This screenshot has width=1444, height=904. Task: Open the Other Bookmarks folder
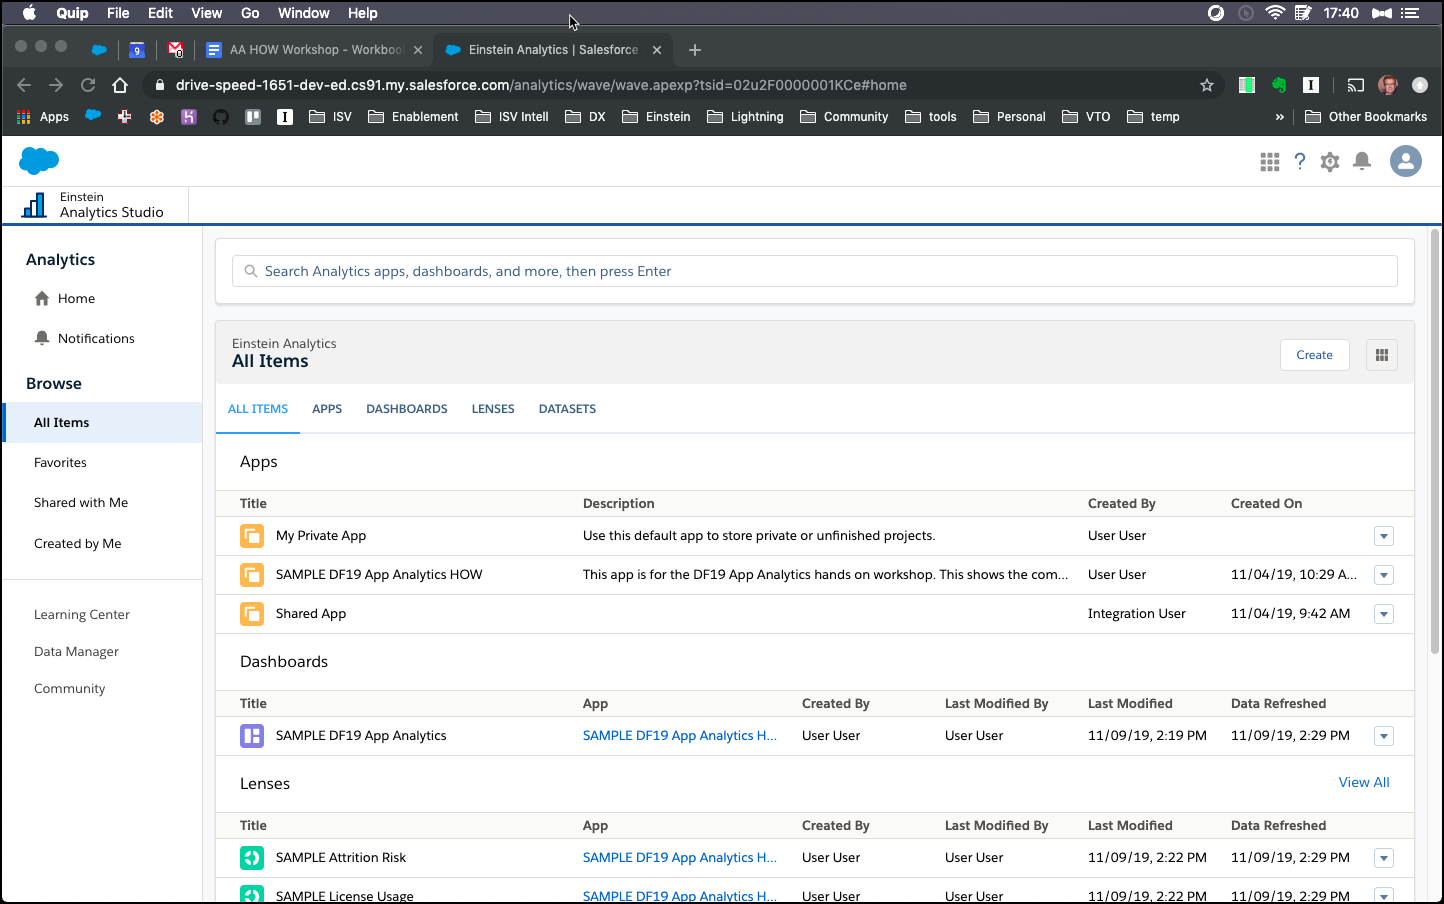1366,117
